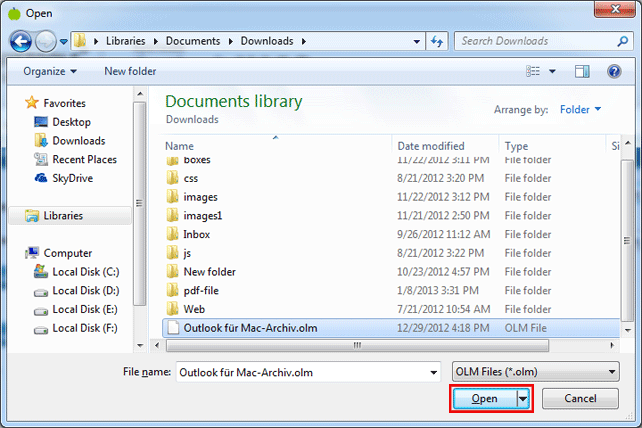Open the Organize menu

50,71
